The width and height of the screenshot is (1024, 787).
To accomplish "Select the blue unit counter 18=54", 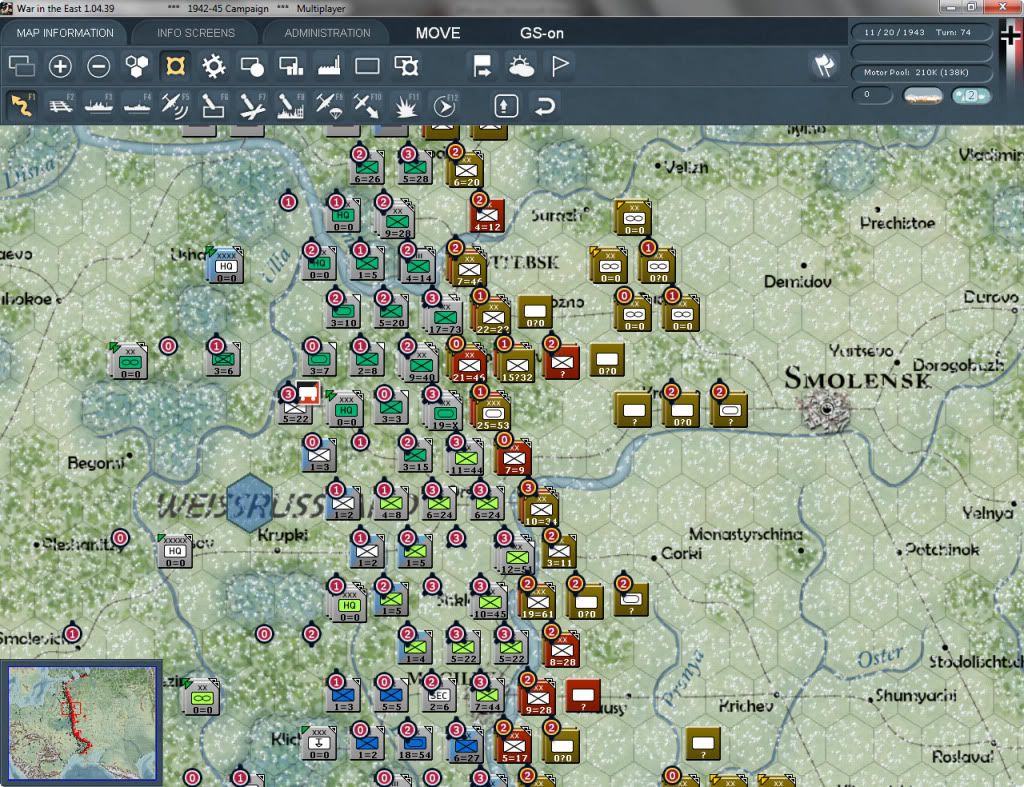I will (x=415, y=745).
